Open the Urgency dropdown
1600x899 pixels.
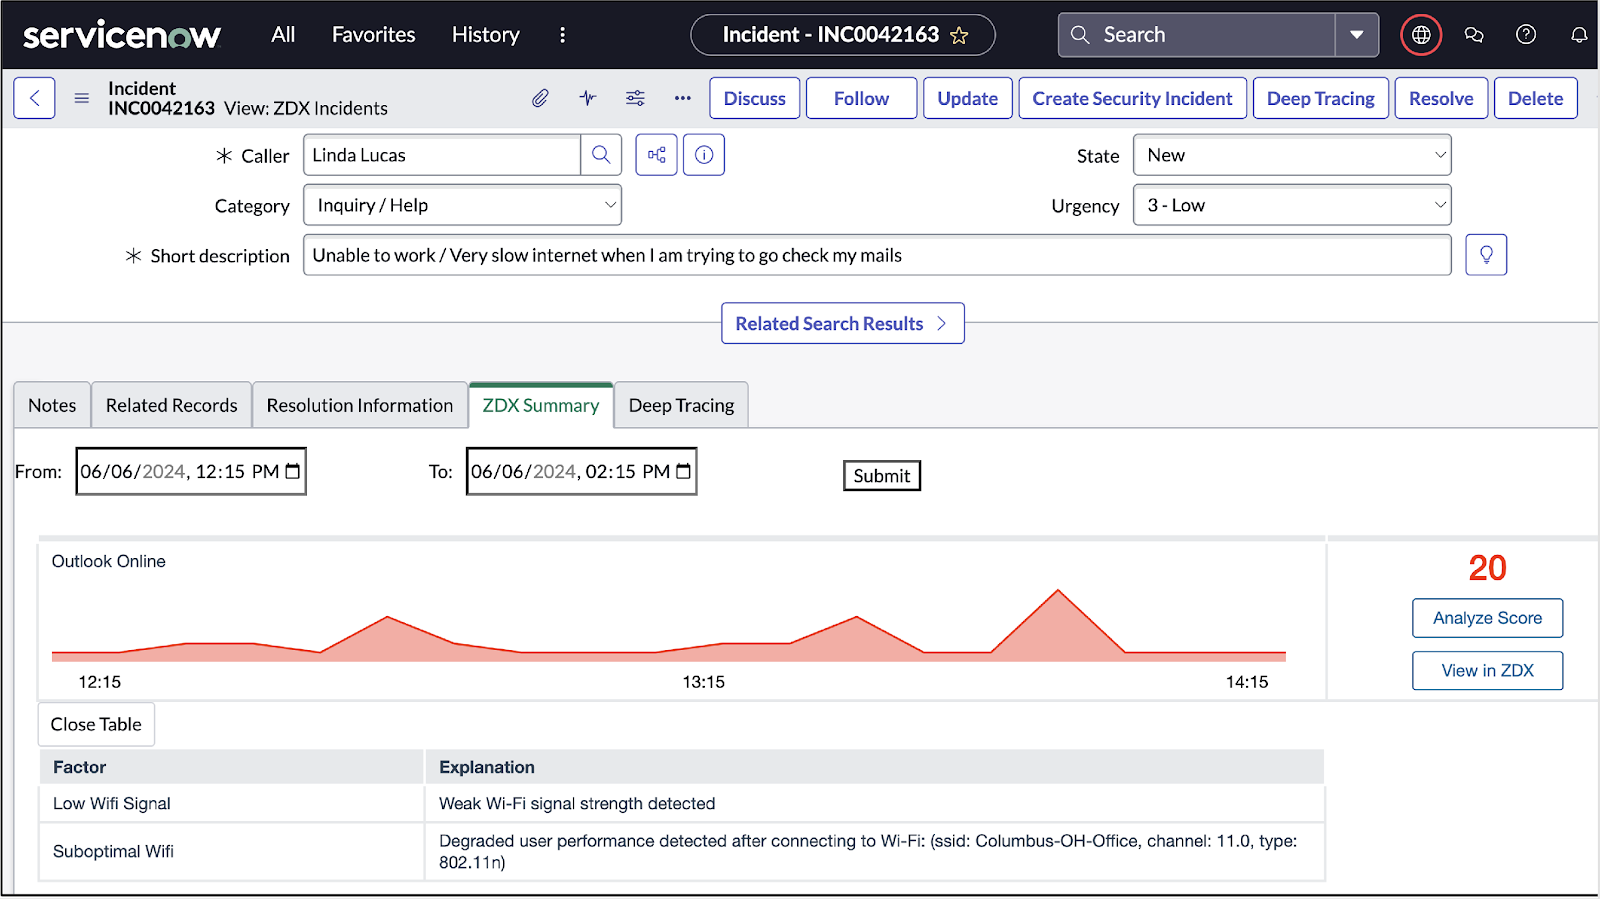point(1292,205)
